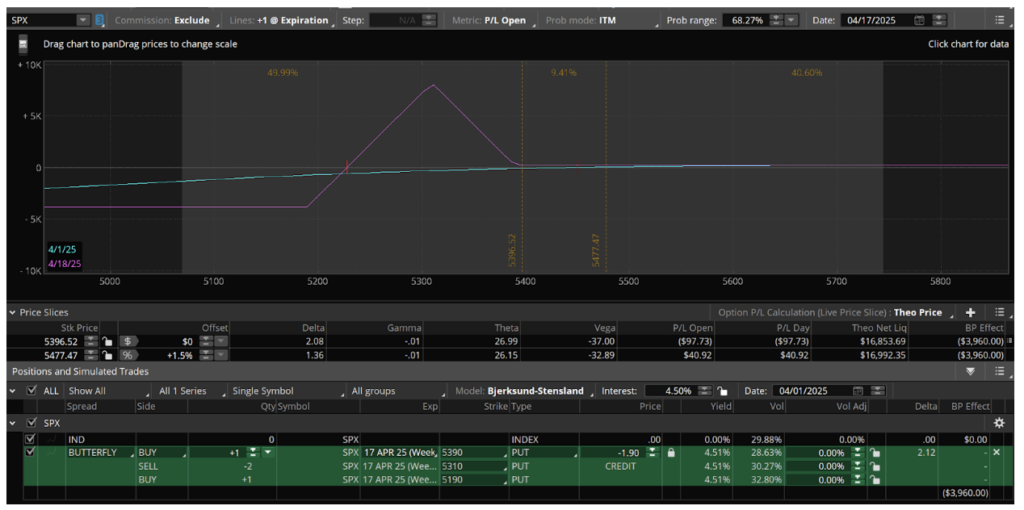
Task: Click the dollar offset mode tag on first slice
Action: click(x=127, y=341)
